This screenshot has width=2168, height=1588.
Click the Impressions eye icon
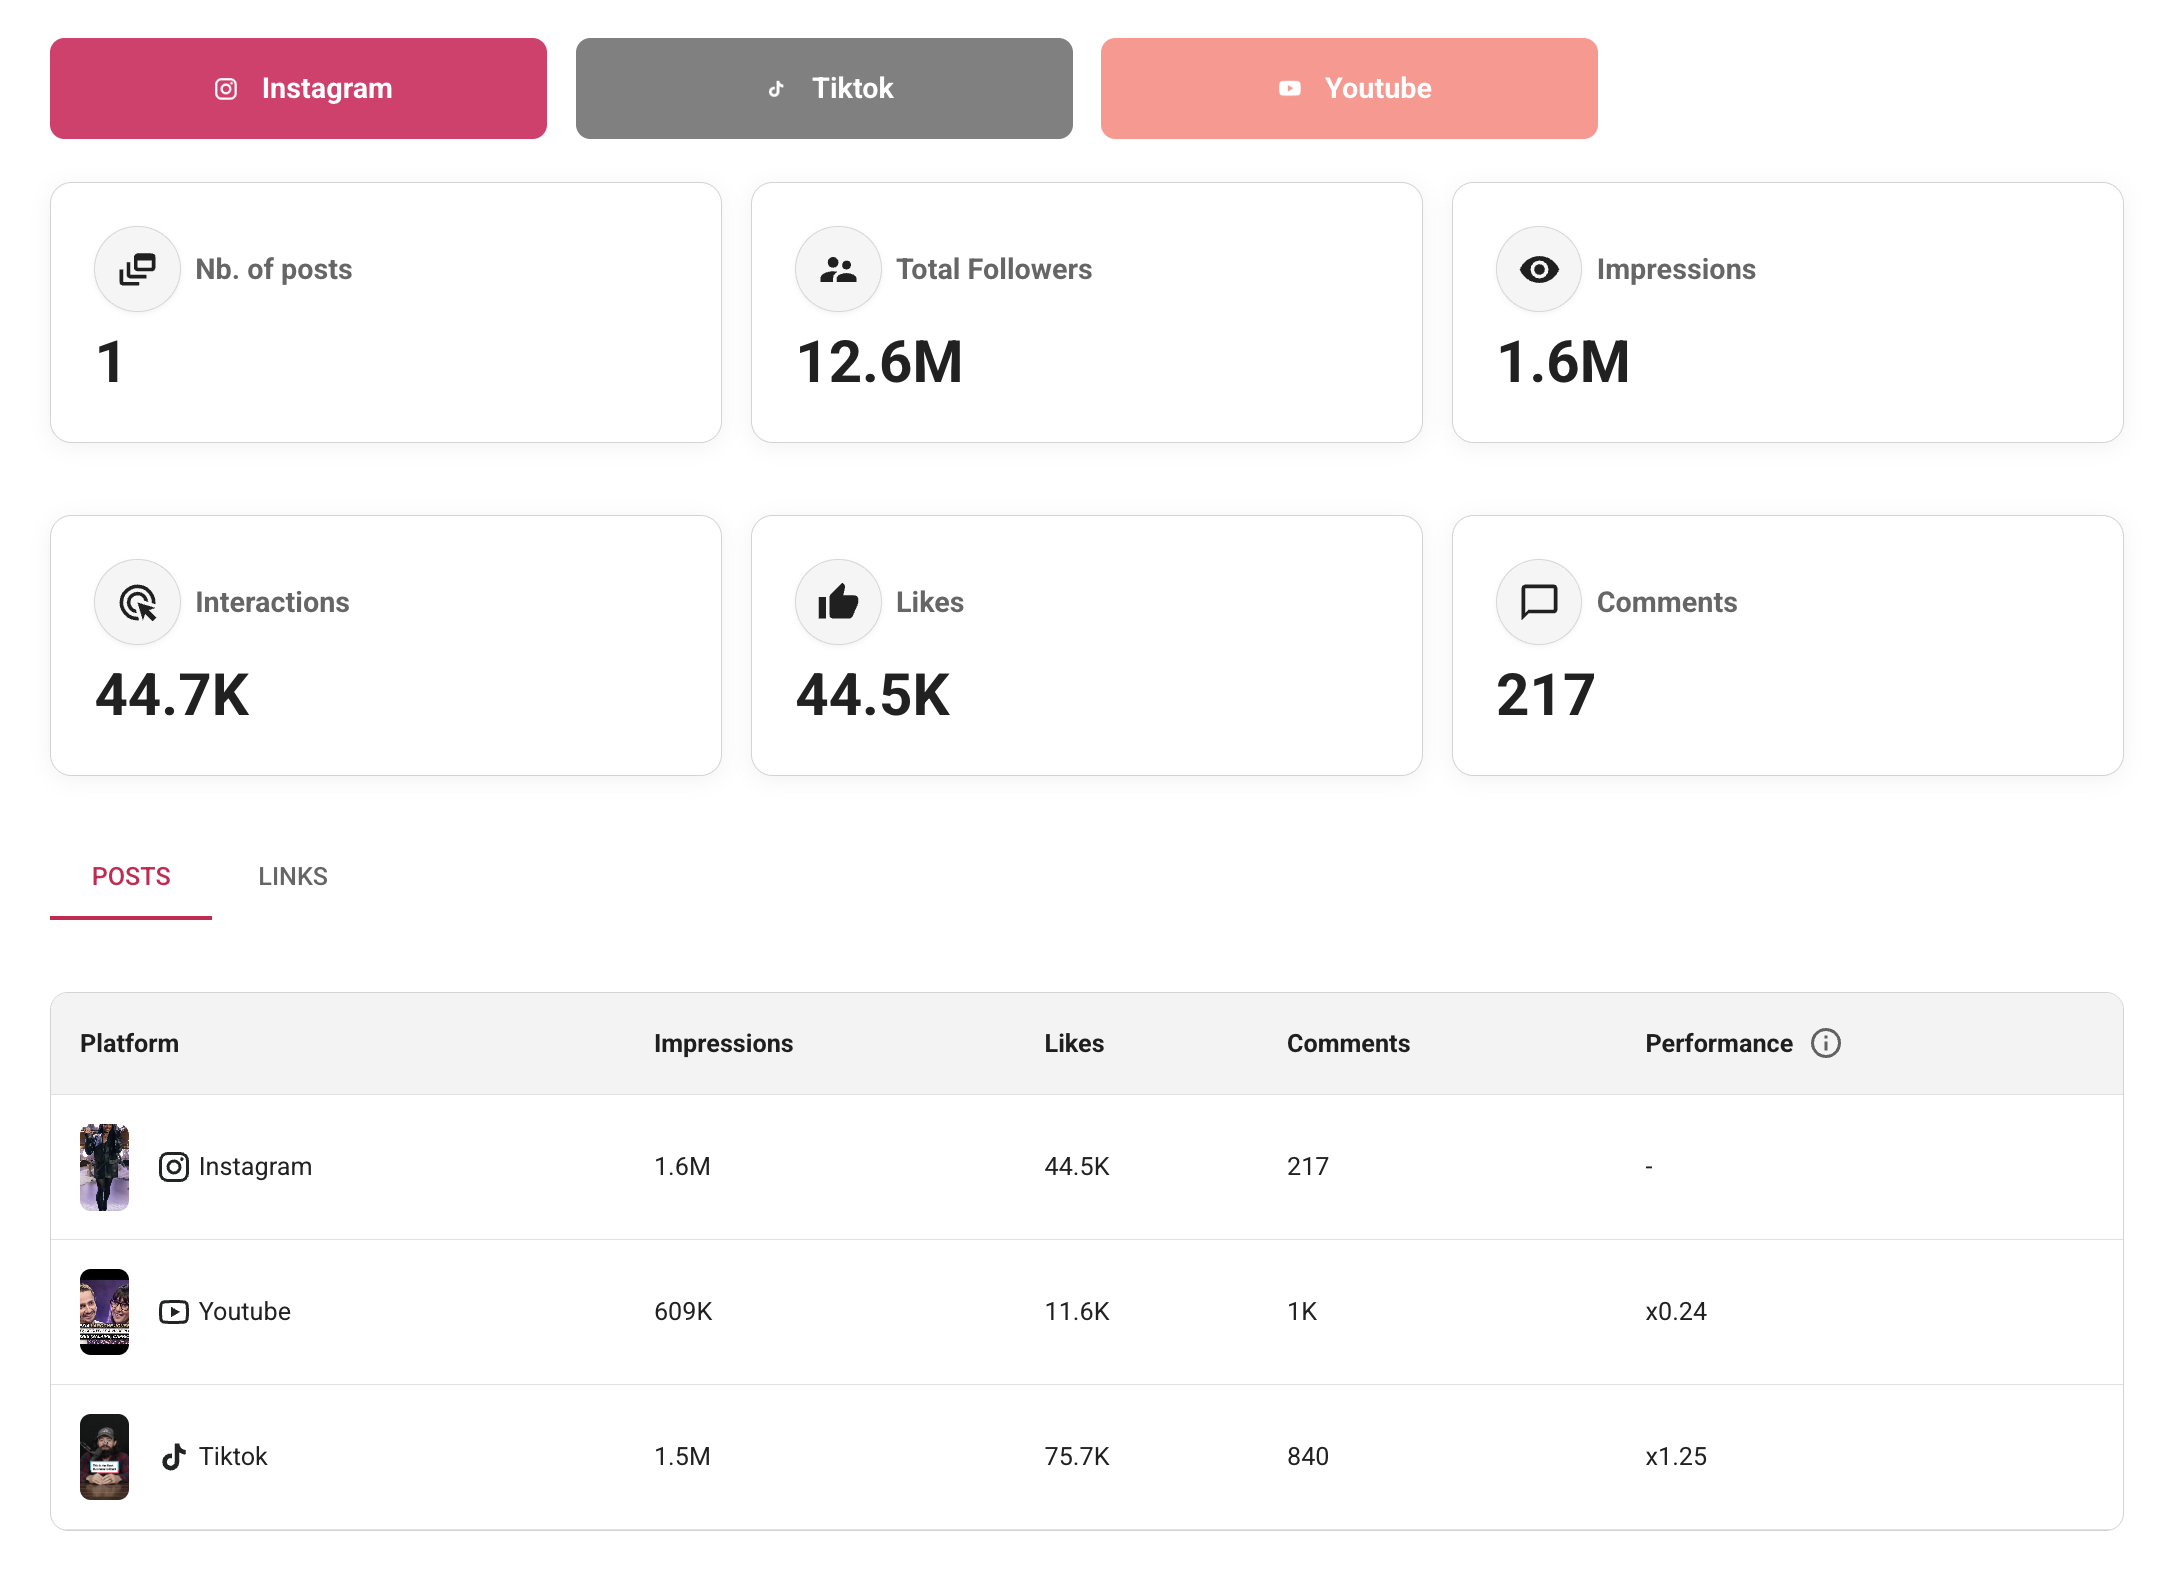coord(1538,269)
